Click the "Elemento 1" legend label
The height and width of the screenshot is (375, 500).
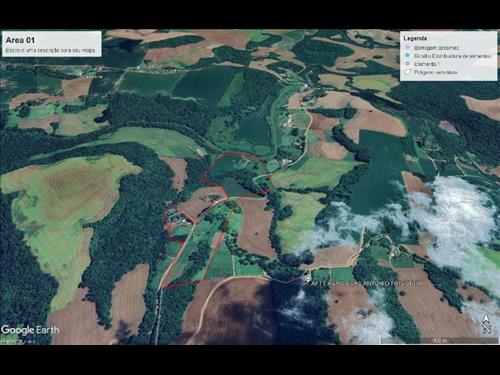427,64
